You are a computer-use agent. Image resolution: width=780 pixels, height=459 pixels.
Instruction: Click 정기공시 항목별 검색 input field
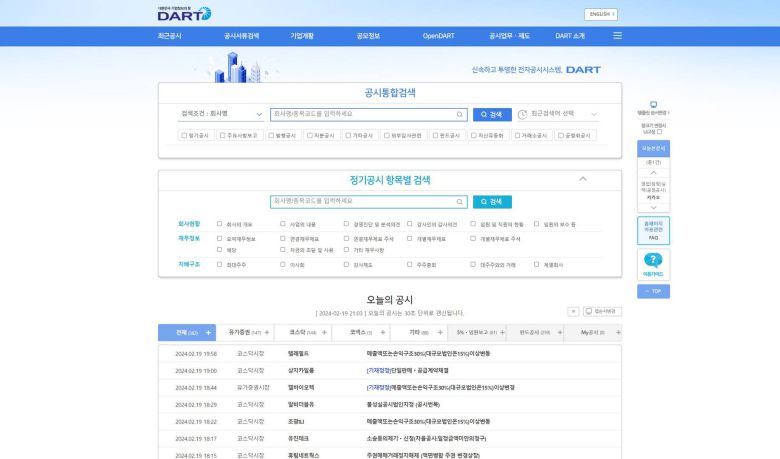pyautogui.click(x=369, y=202)
